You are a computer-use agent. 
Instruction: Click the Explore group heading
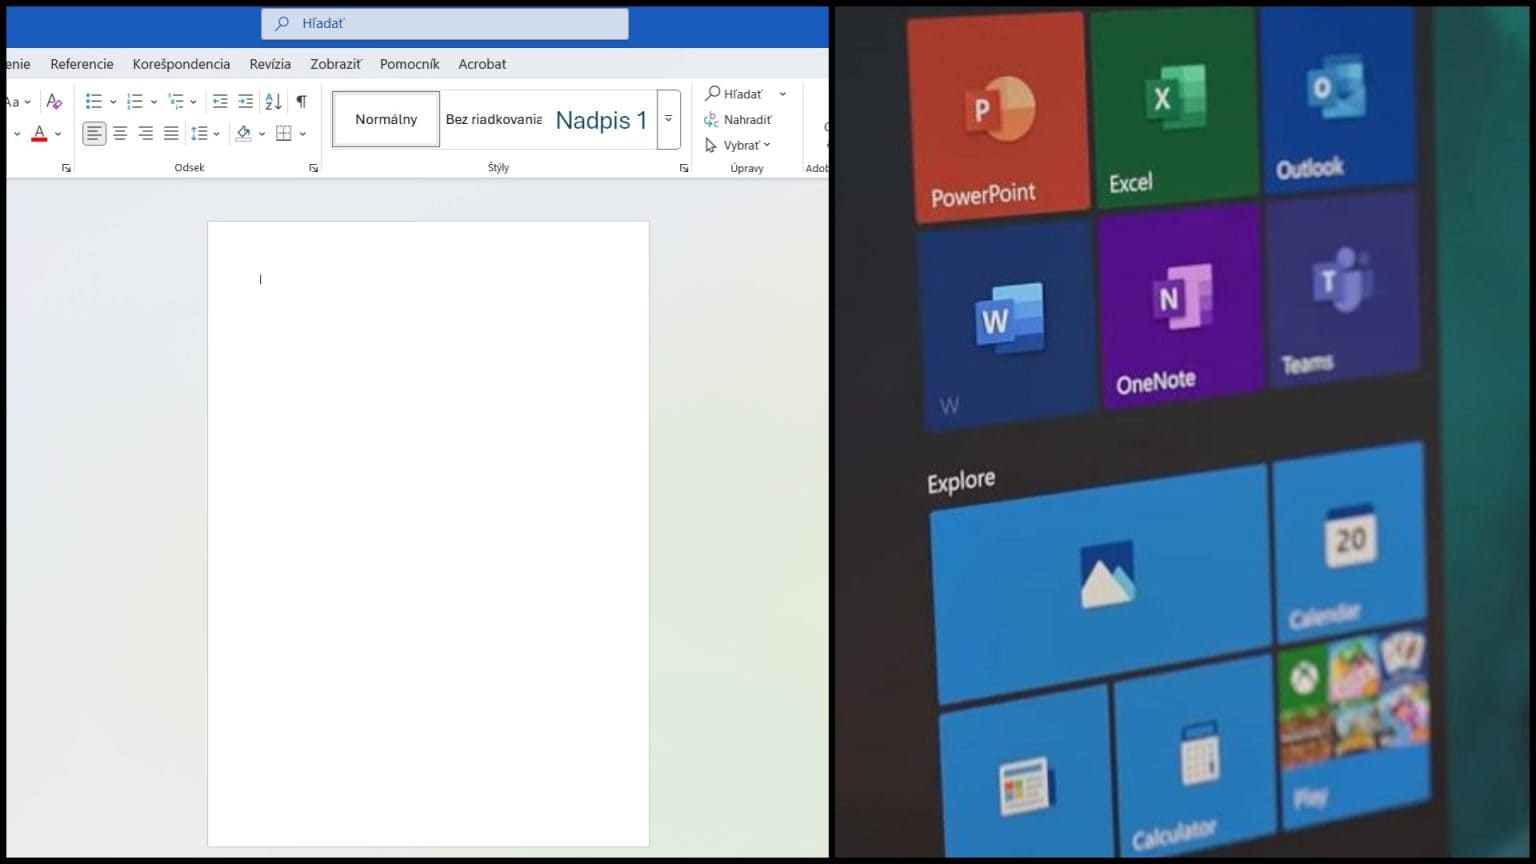tap(960, 482)
